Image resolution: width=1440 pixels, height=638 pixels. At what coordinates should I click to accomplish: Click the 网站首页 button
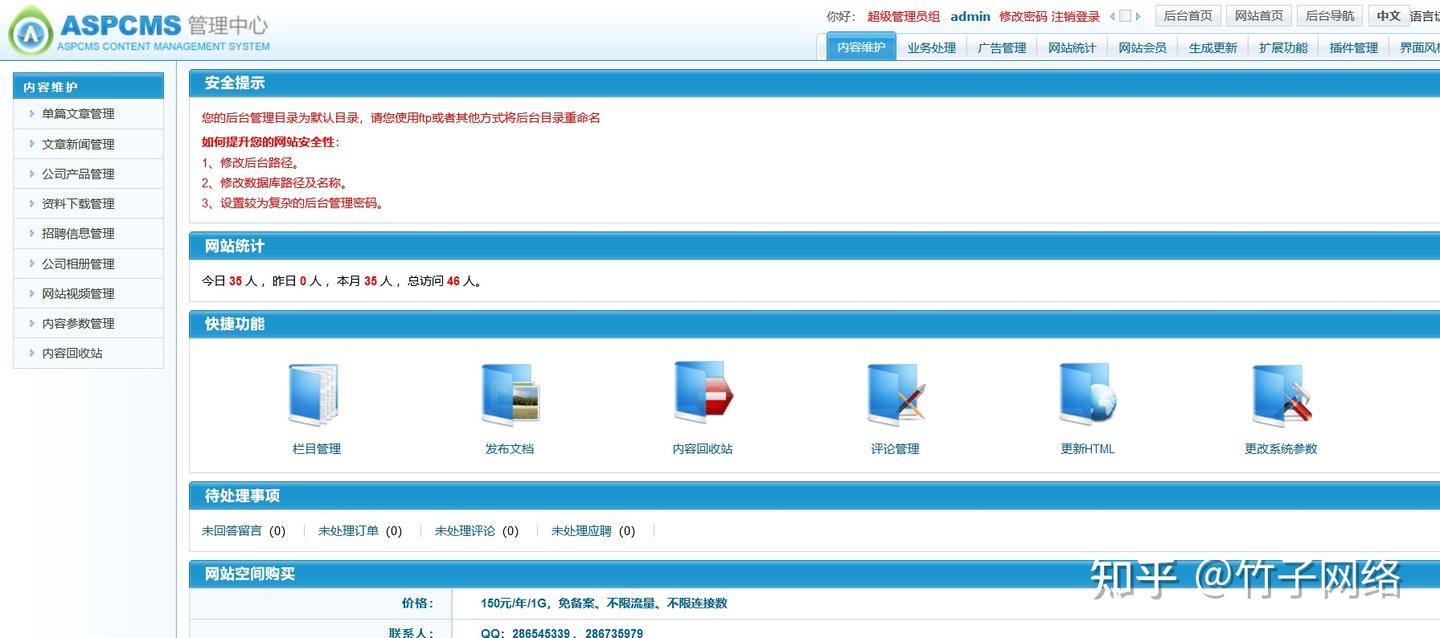(1259, 16)
